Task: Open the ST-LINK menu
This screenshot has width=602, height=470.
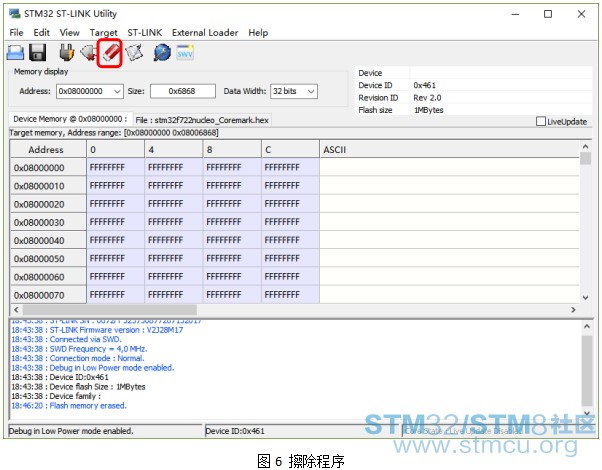Action: pyautogui.click(x=145, y=33)
